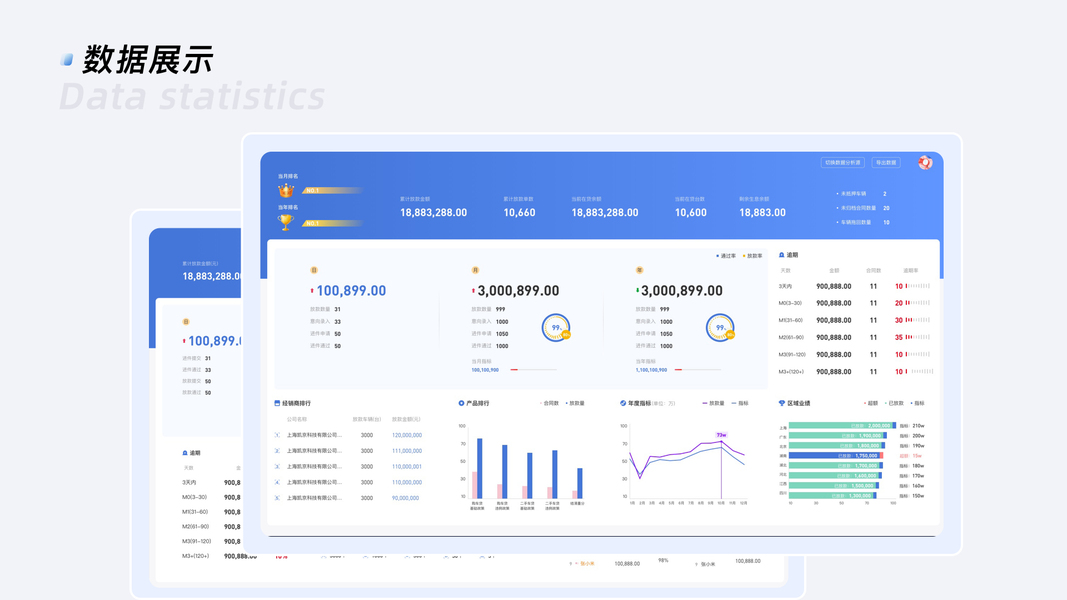Click the blue 湖南 bar showing 1,750,000
The height and width of the screenshot is (600, 1067).
click(x=834, y=456)
